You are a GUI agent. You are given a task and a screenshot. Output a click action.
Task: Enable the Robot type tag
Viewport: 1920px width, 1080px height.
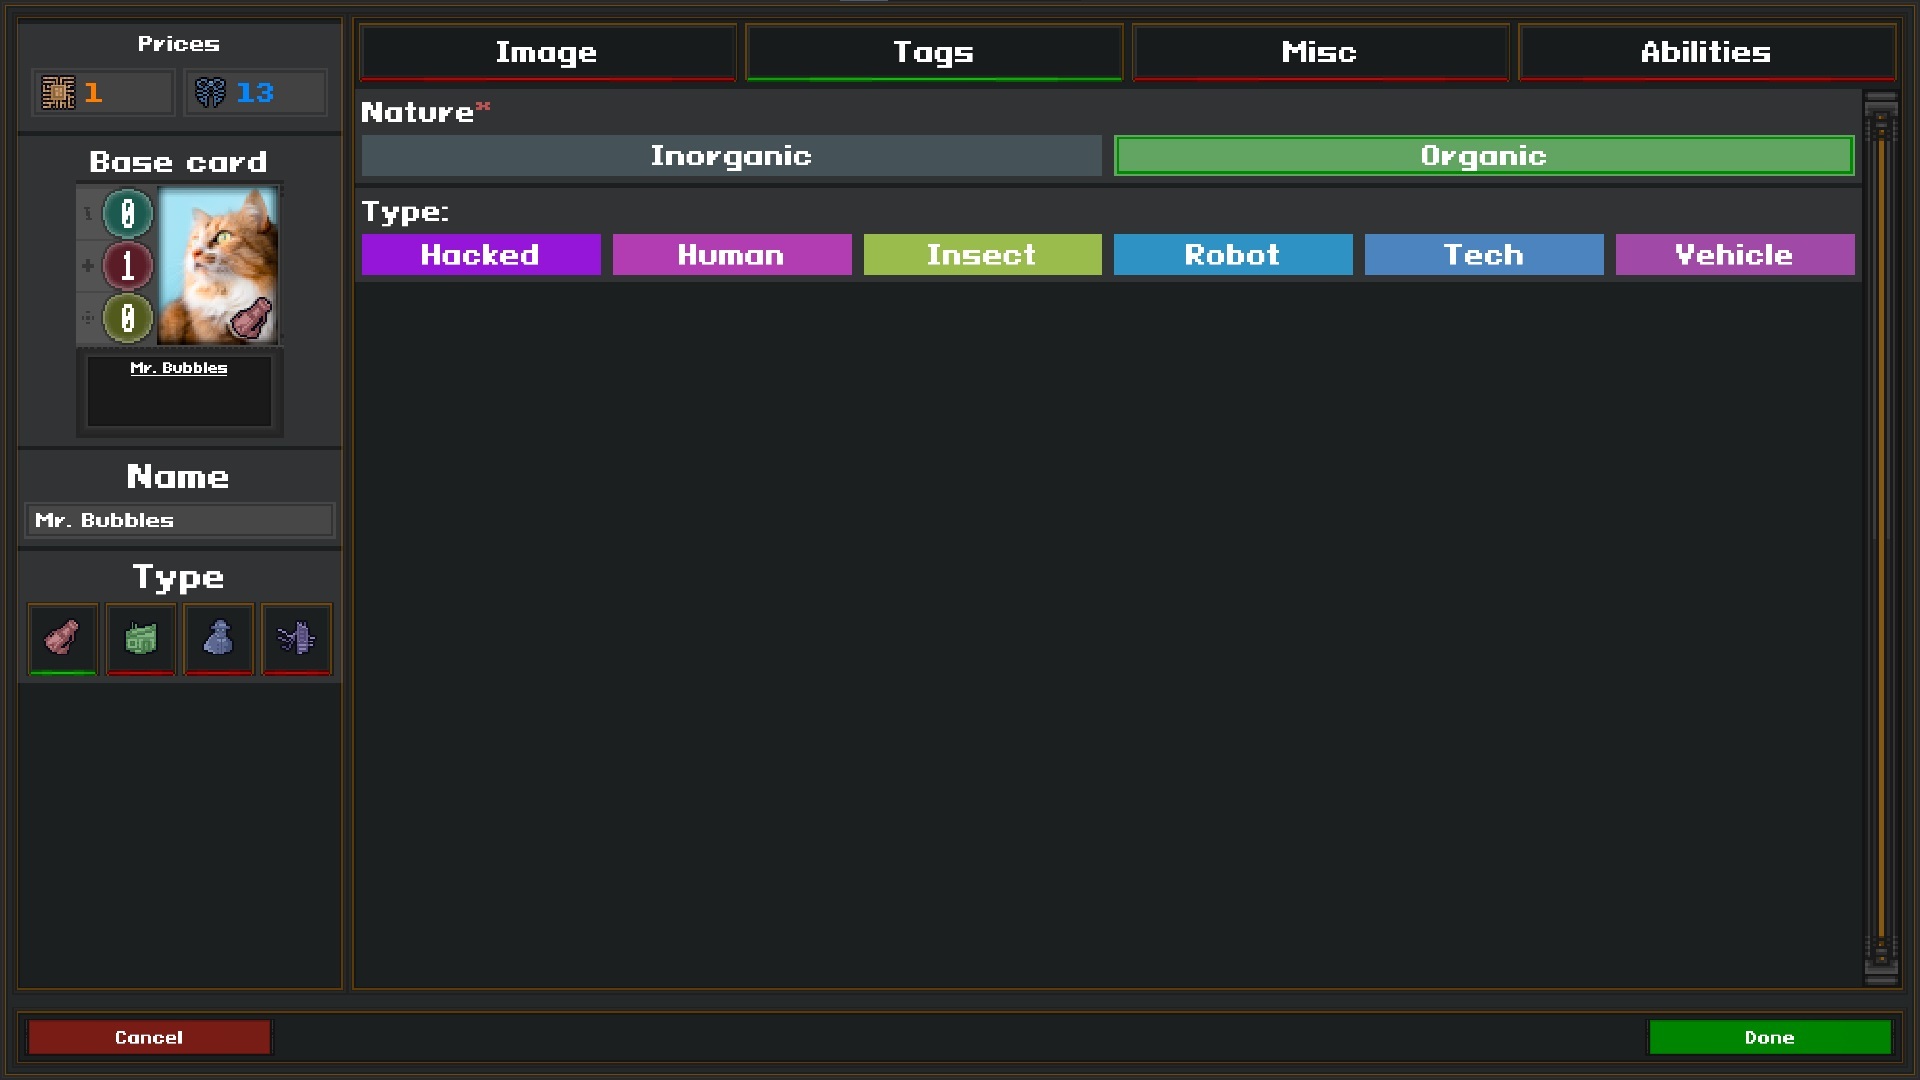(x=1232, y=255)
